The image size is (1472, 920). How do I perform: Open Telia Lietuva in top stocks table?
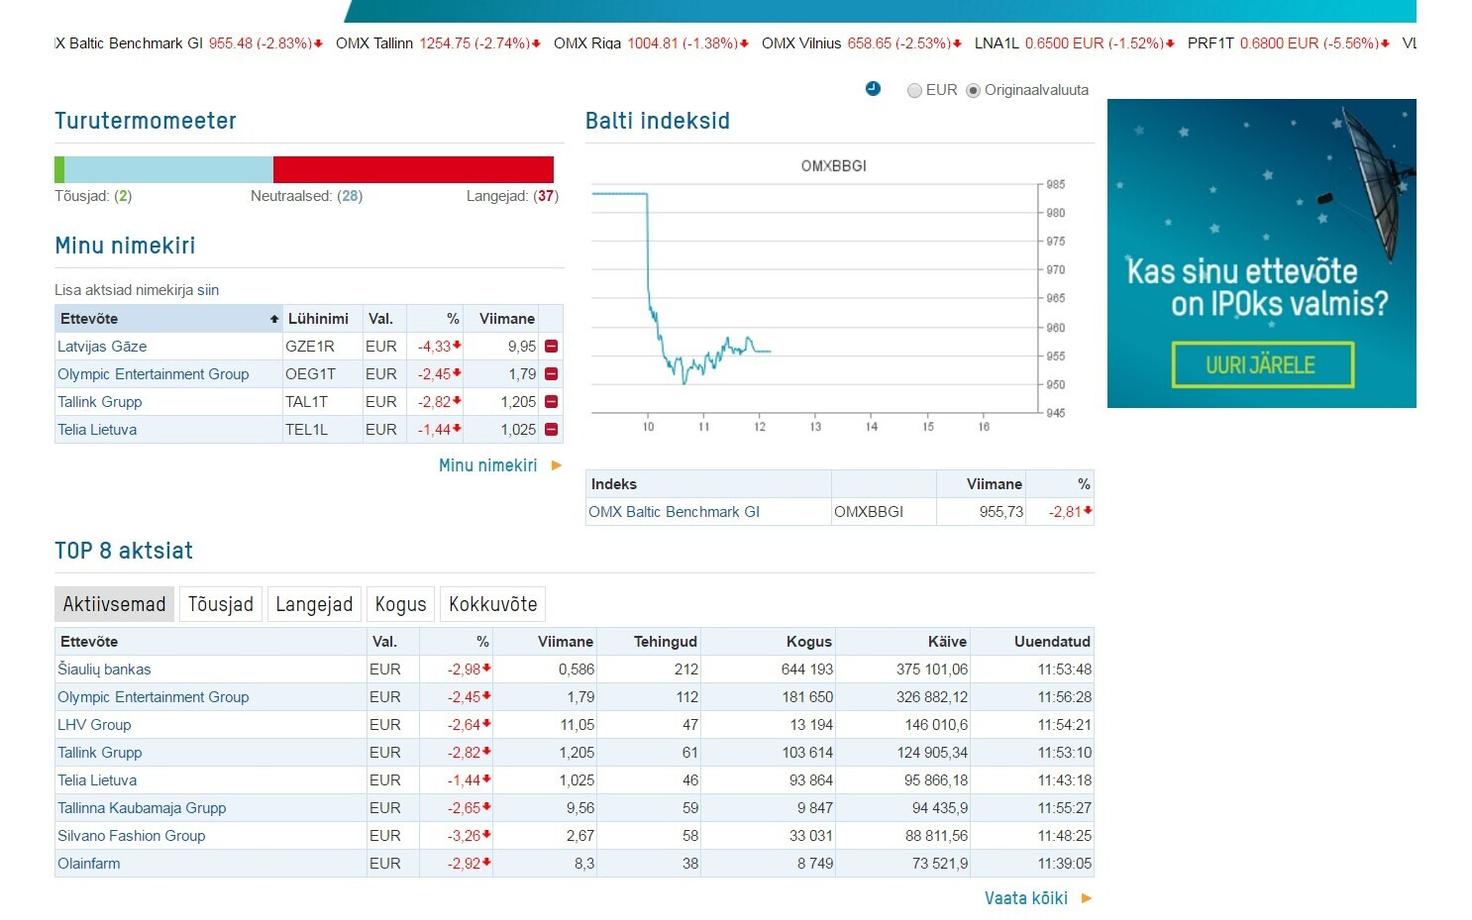coord(97,781)
